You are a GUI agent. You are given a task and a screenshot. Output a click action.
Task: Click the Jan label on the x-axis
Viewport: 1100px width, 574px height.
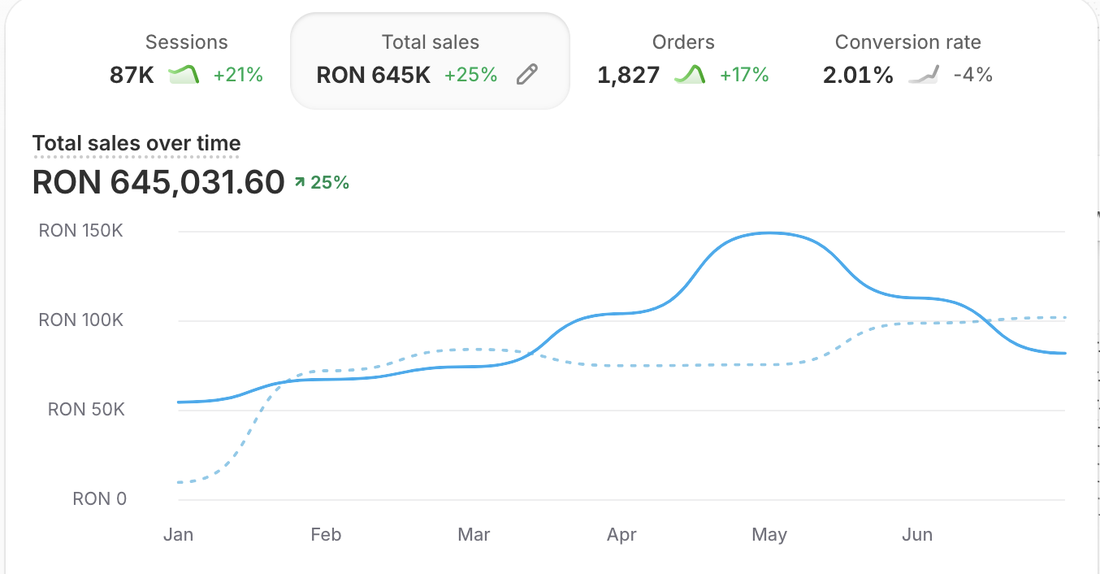coord(178,535)
